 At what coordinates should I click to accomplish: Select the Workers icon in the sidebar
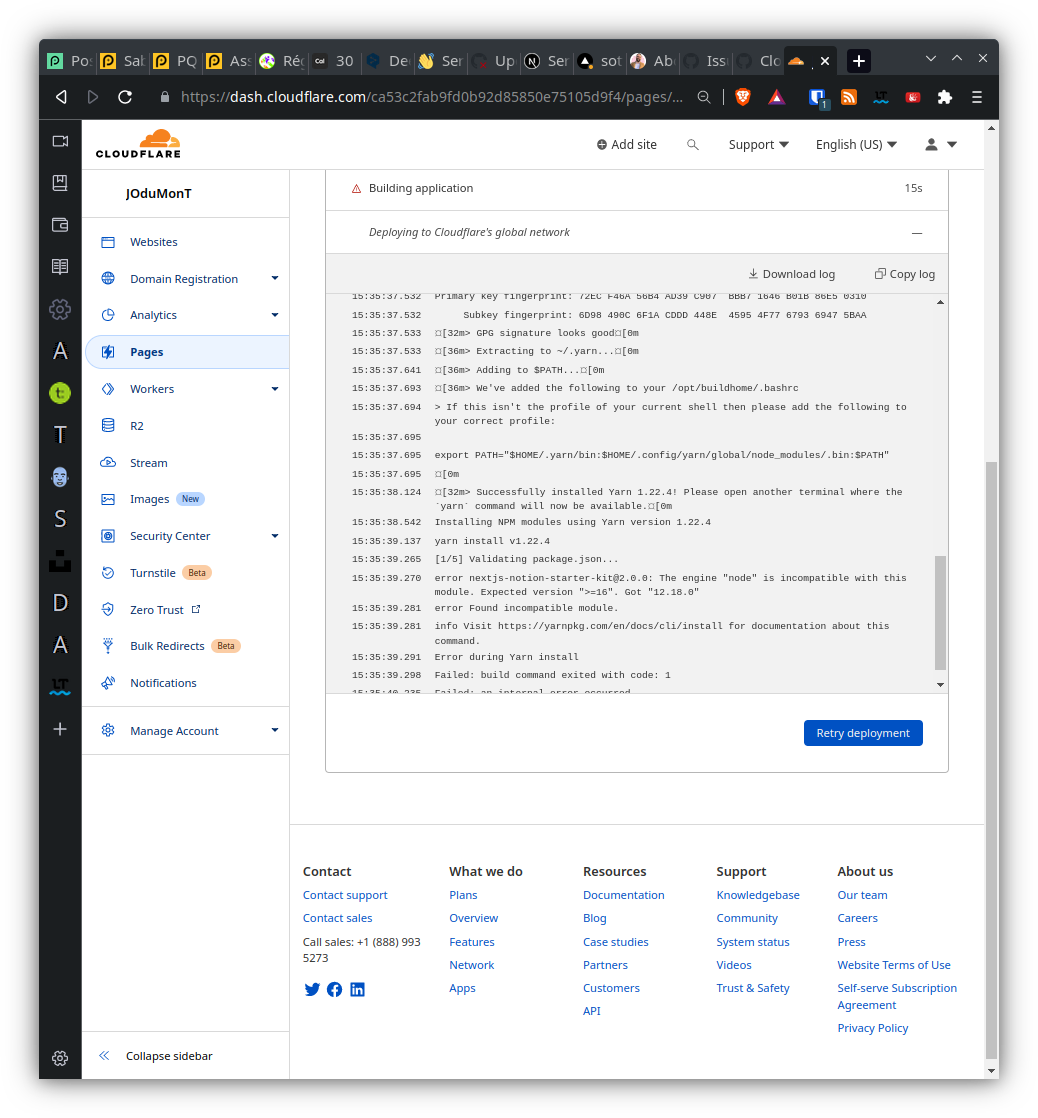point(108,388)
